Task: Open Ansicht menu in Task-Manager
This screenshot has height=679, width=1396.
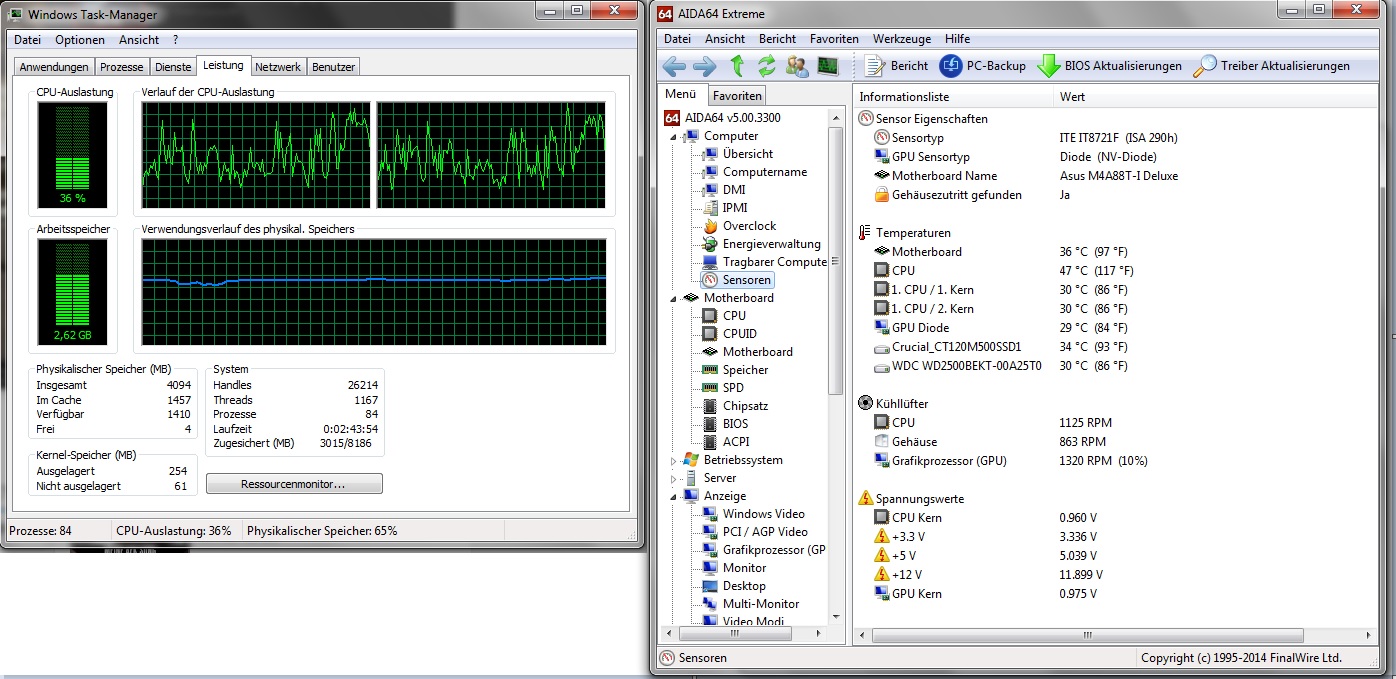Action: pyautogui.click(x=139, y=40)
